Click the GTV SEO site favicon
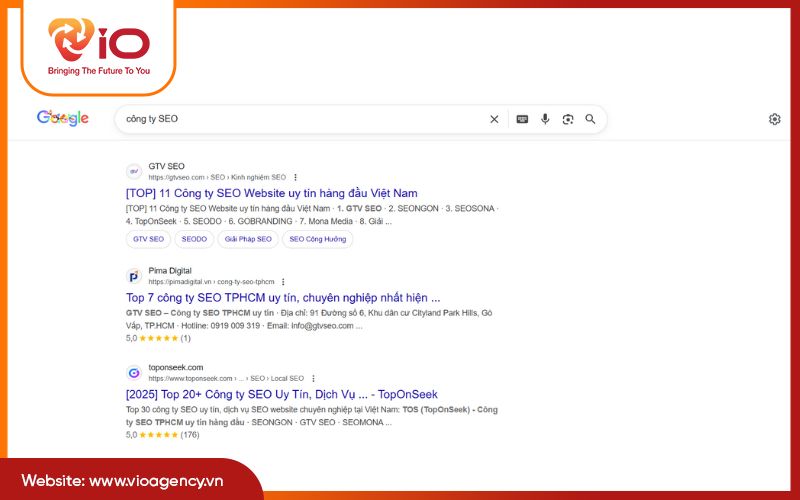This screenshot has height=500, width=800. (134, 171)
